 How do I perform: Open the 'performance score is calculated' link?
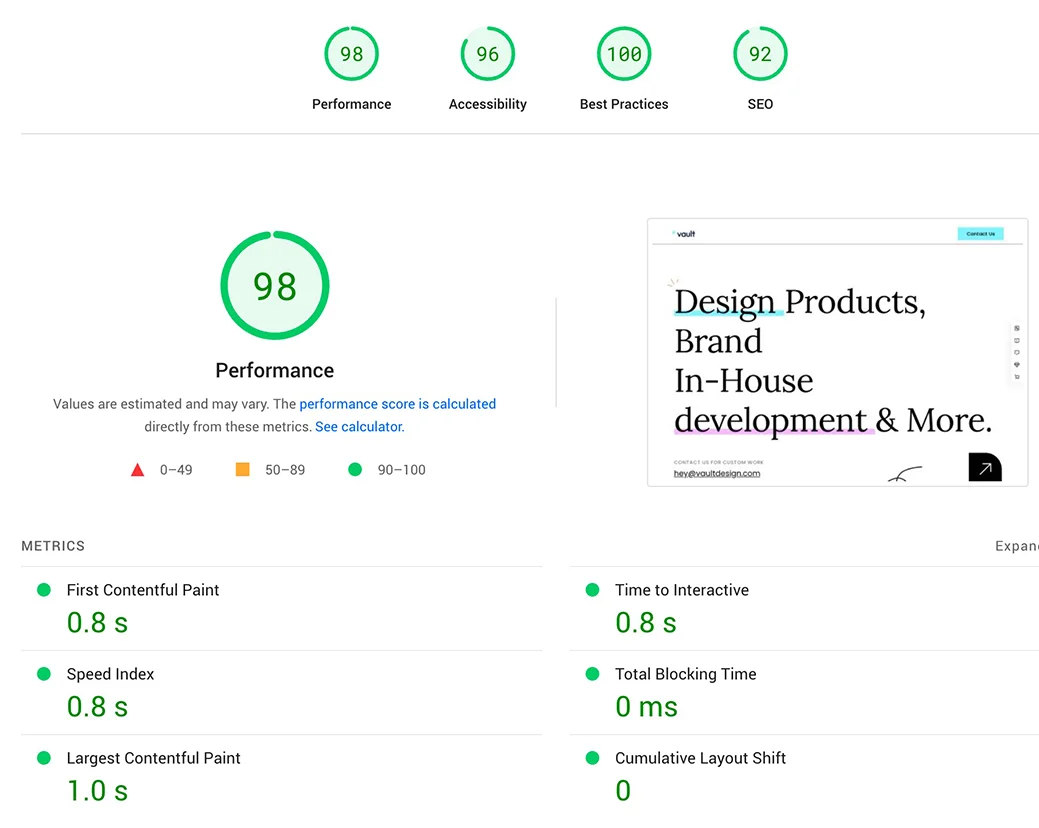pos(397,404)
